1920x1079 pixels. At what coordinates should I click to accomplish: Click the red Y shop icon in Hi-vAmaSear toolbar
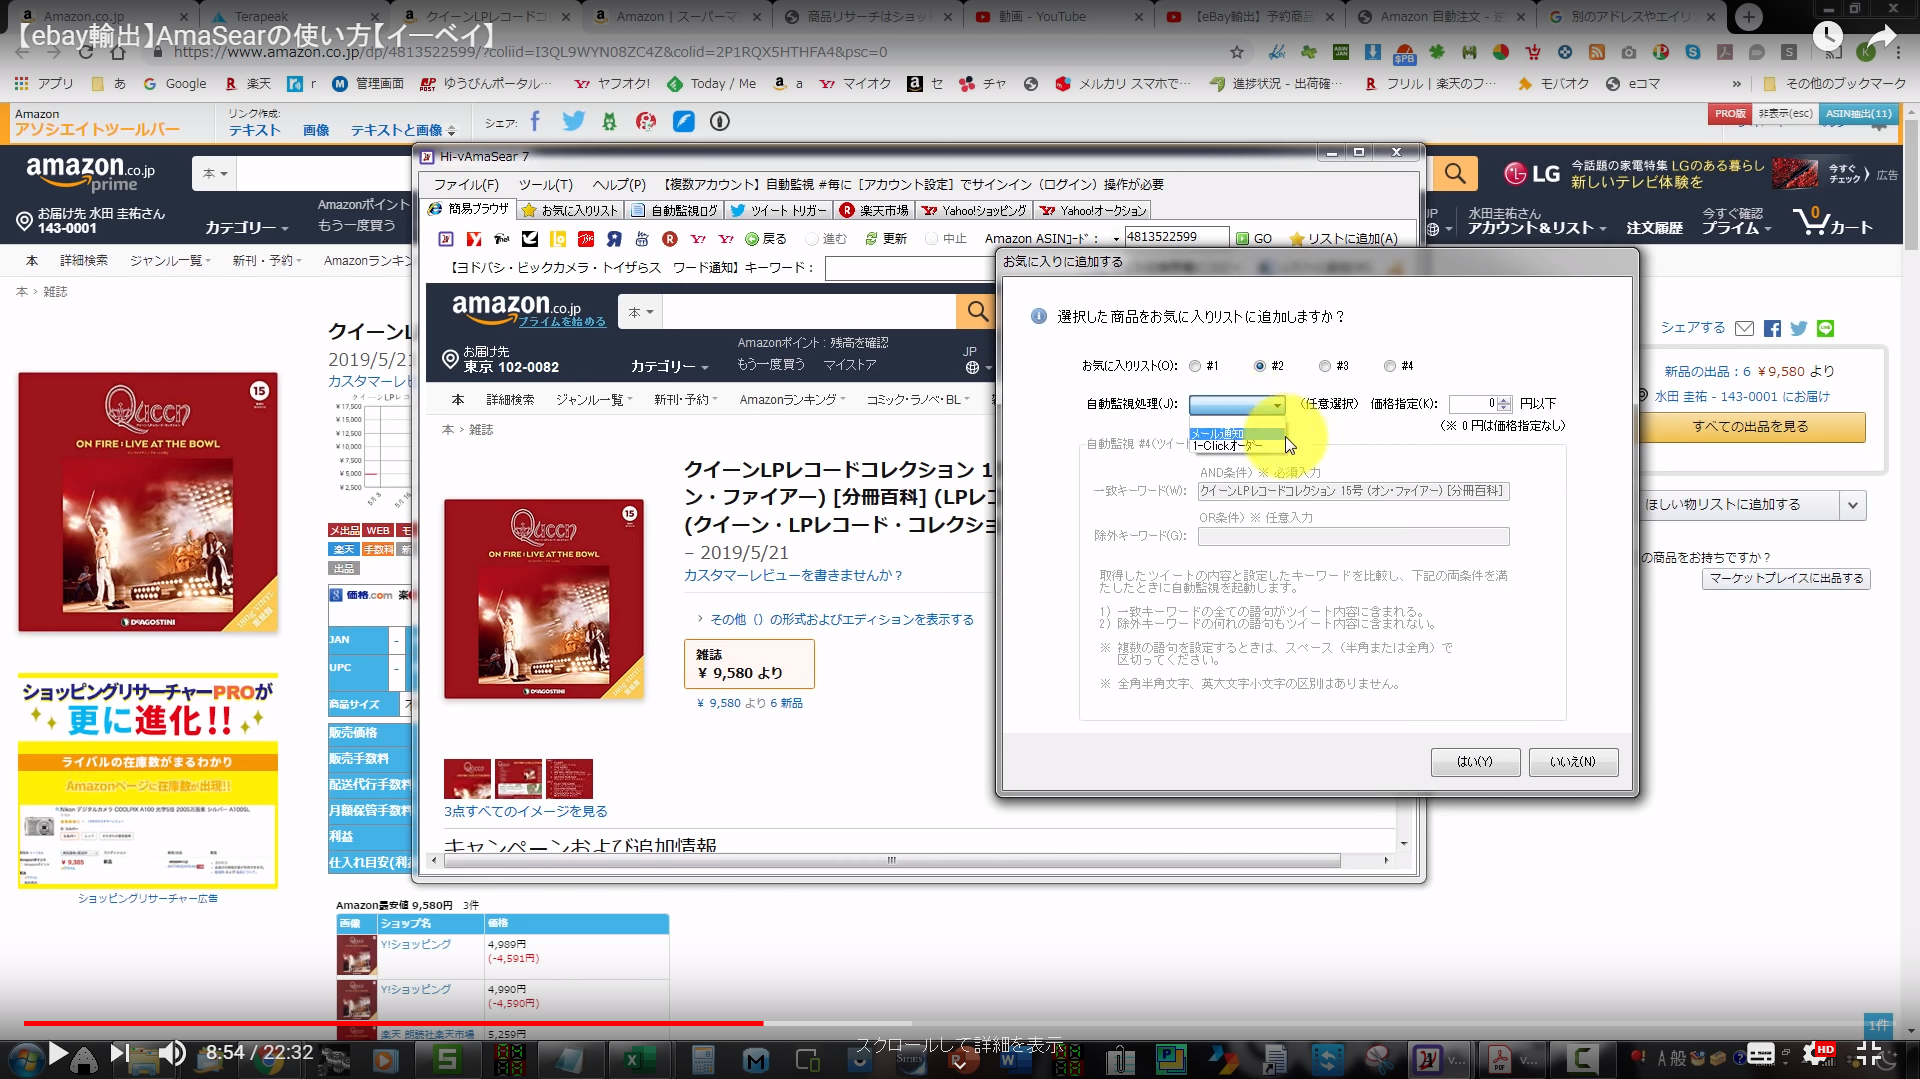[474, 239]
